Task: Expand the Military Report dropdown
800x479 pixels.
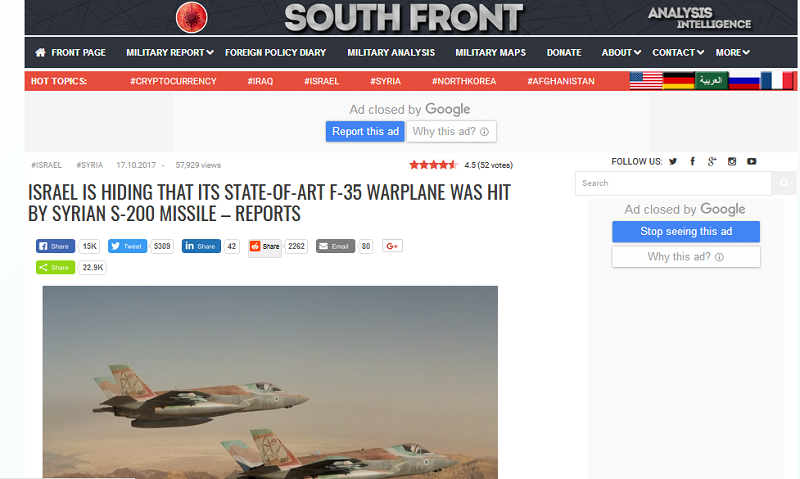Action: pyautogui.click(x=170, y=53)
